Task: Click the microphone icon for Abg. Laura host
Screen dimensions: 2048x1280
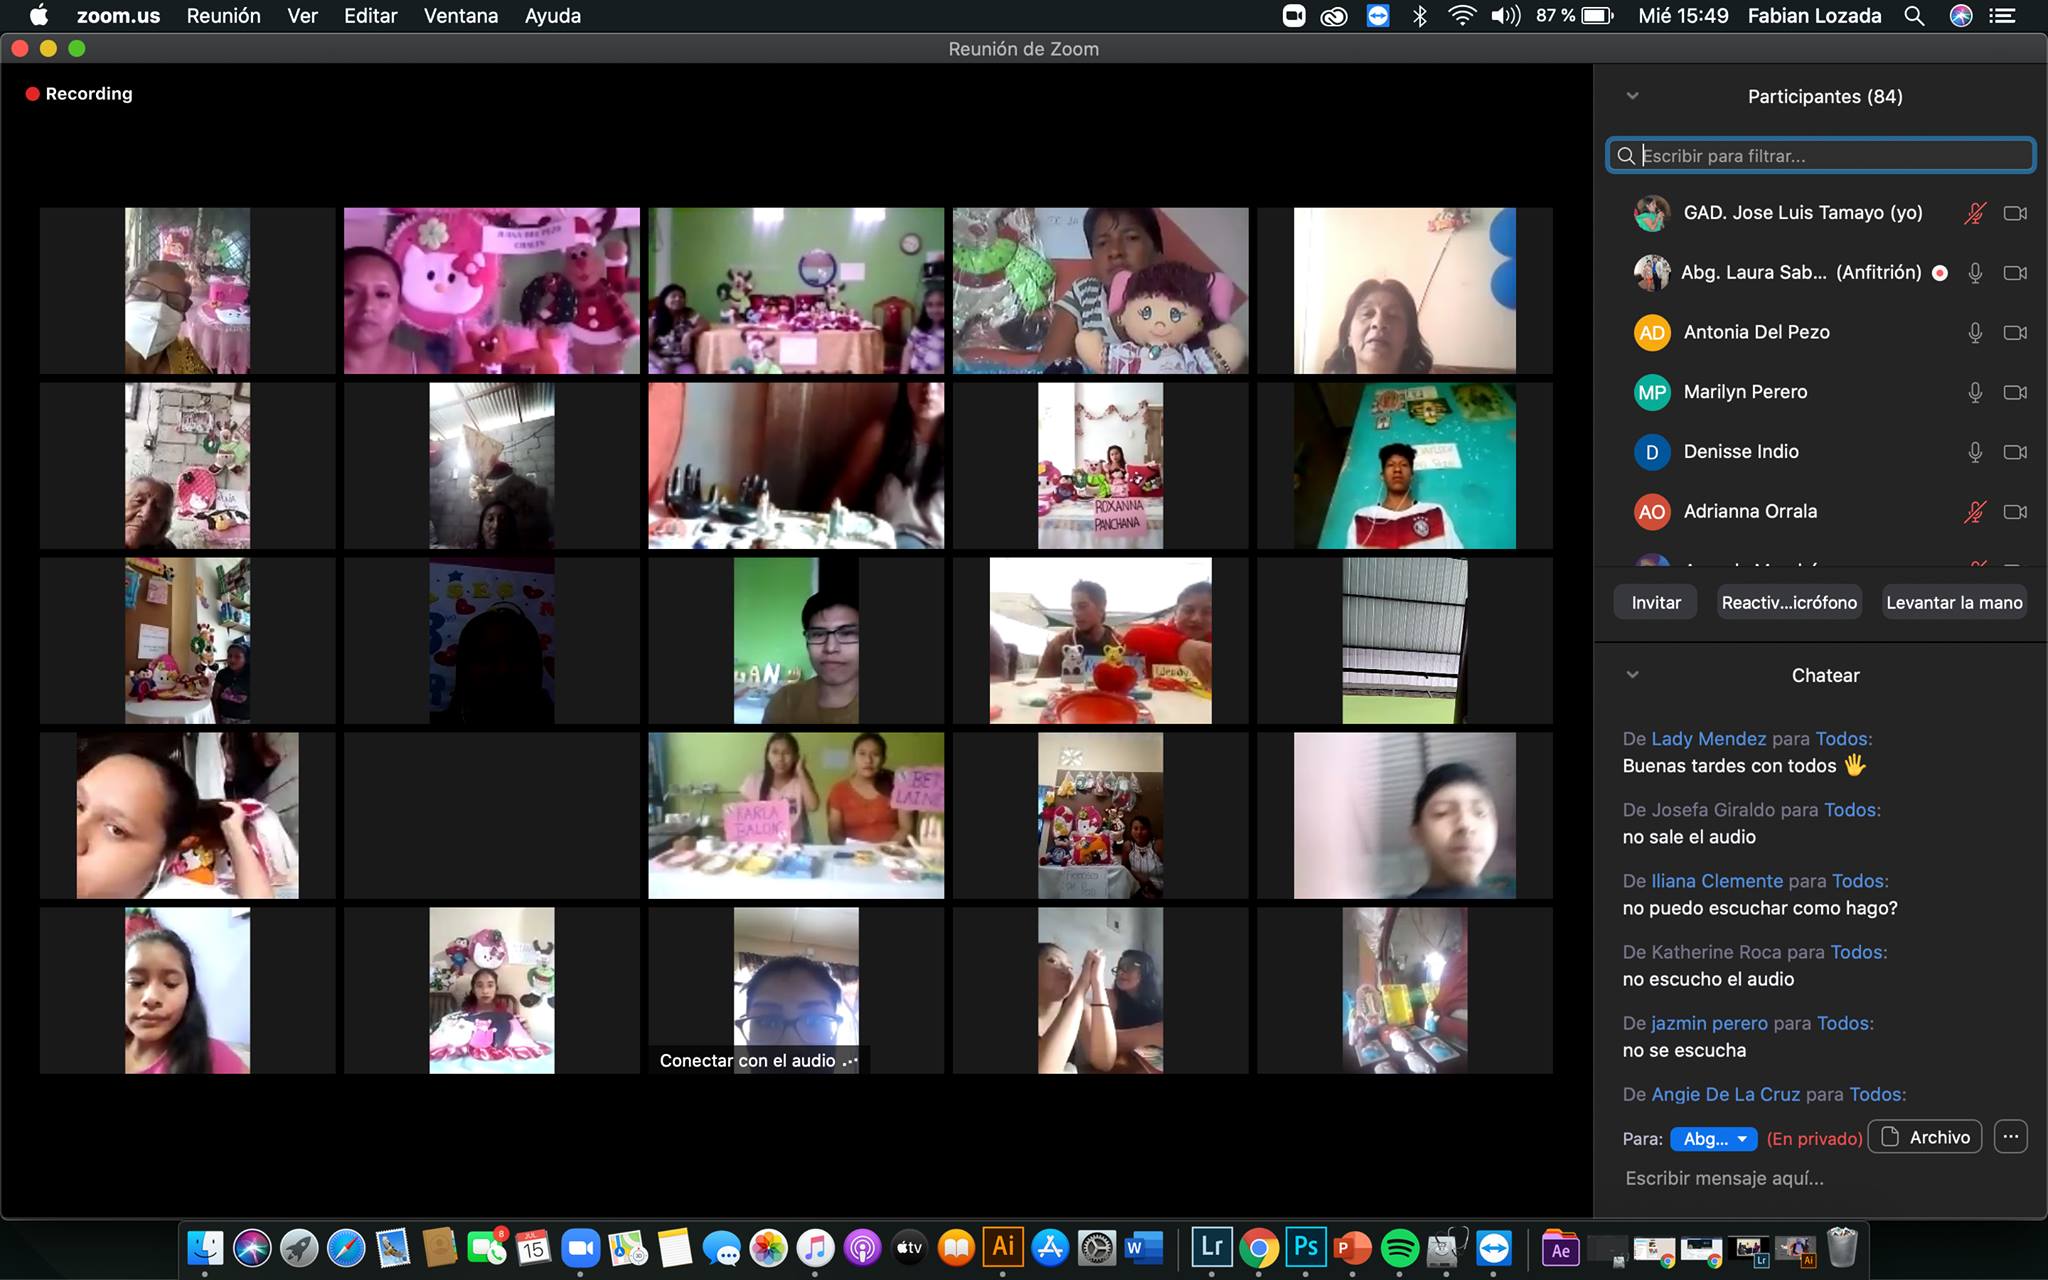Action: coord(1975,273)
